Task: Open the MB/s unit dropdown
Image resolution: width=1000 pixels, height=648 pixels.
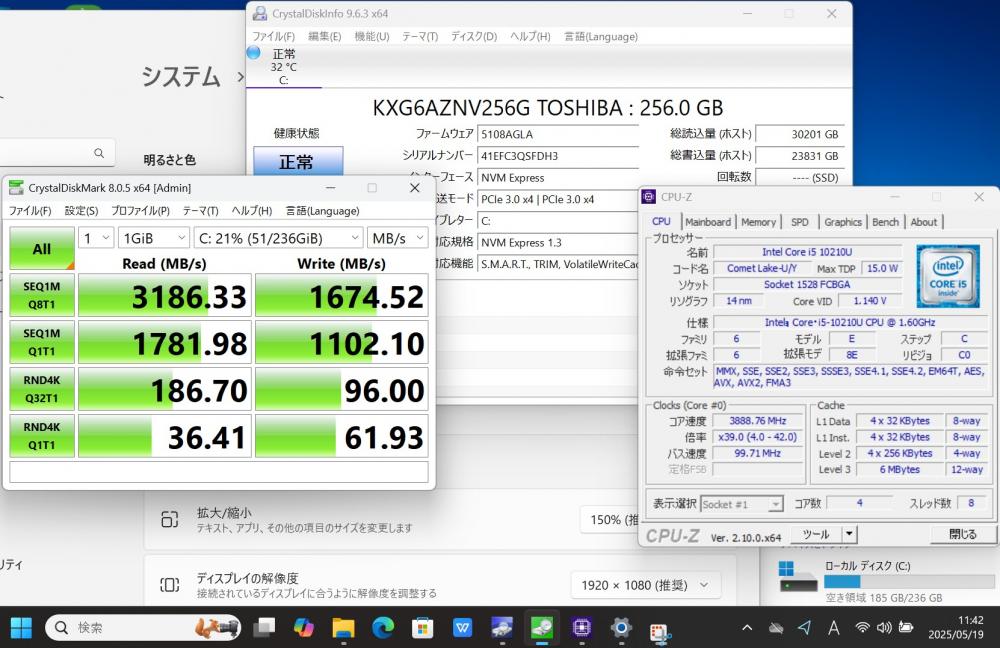Action: 397,238
